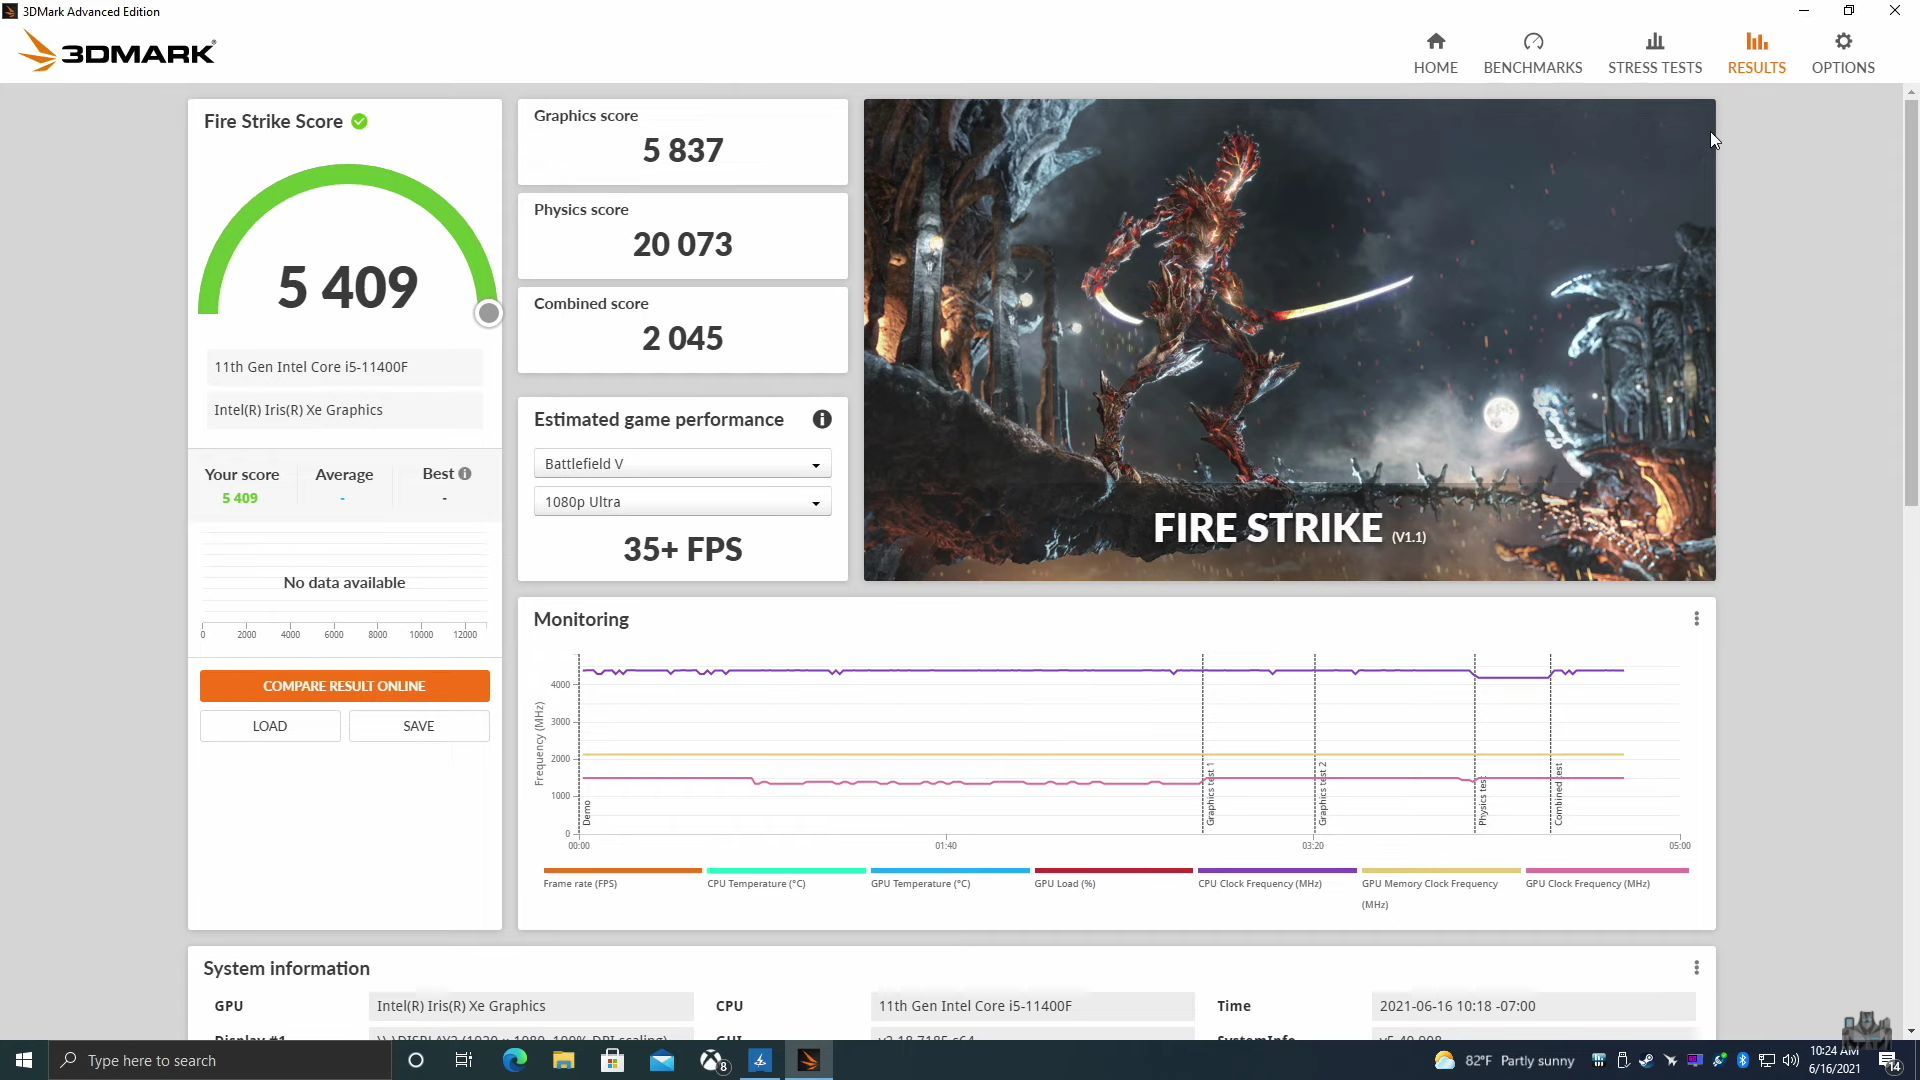
Task: Open the Monitoring panel three-dot menu
Action: [1696, 619]
